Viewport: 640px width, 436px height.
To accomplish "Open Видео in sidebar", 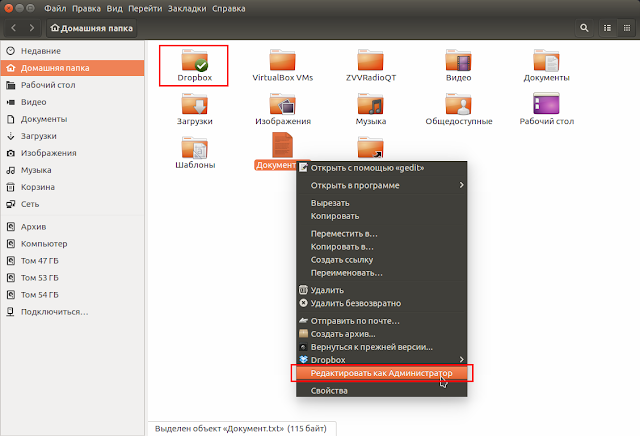I will (x=72, y=102).
